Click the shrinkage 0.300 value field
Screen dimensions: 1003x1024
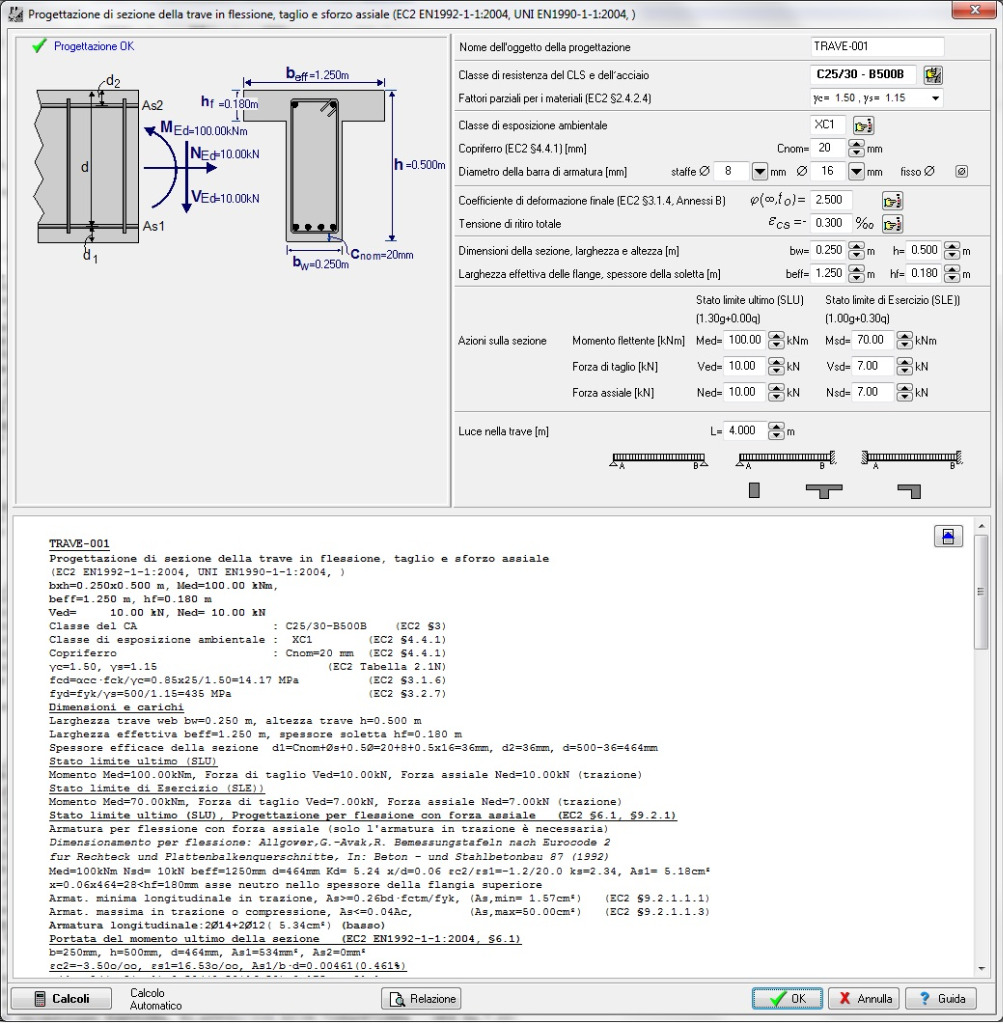click(x=831, y=223)
